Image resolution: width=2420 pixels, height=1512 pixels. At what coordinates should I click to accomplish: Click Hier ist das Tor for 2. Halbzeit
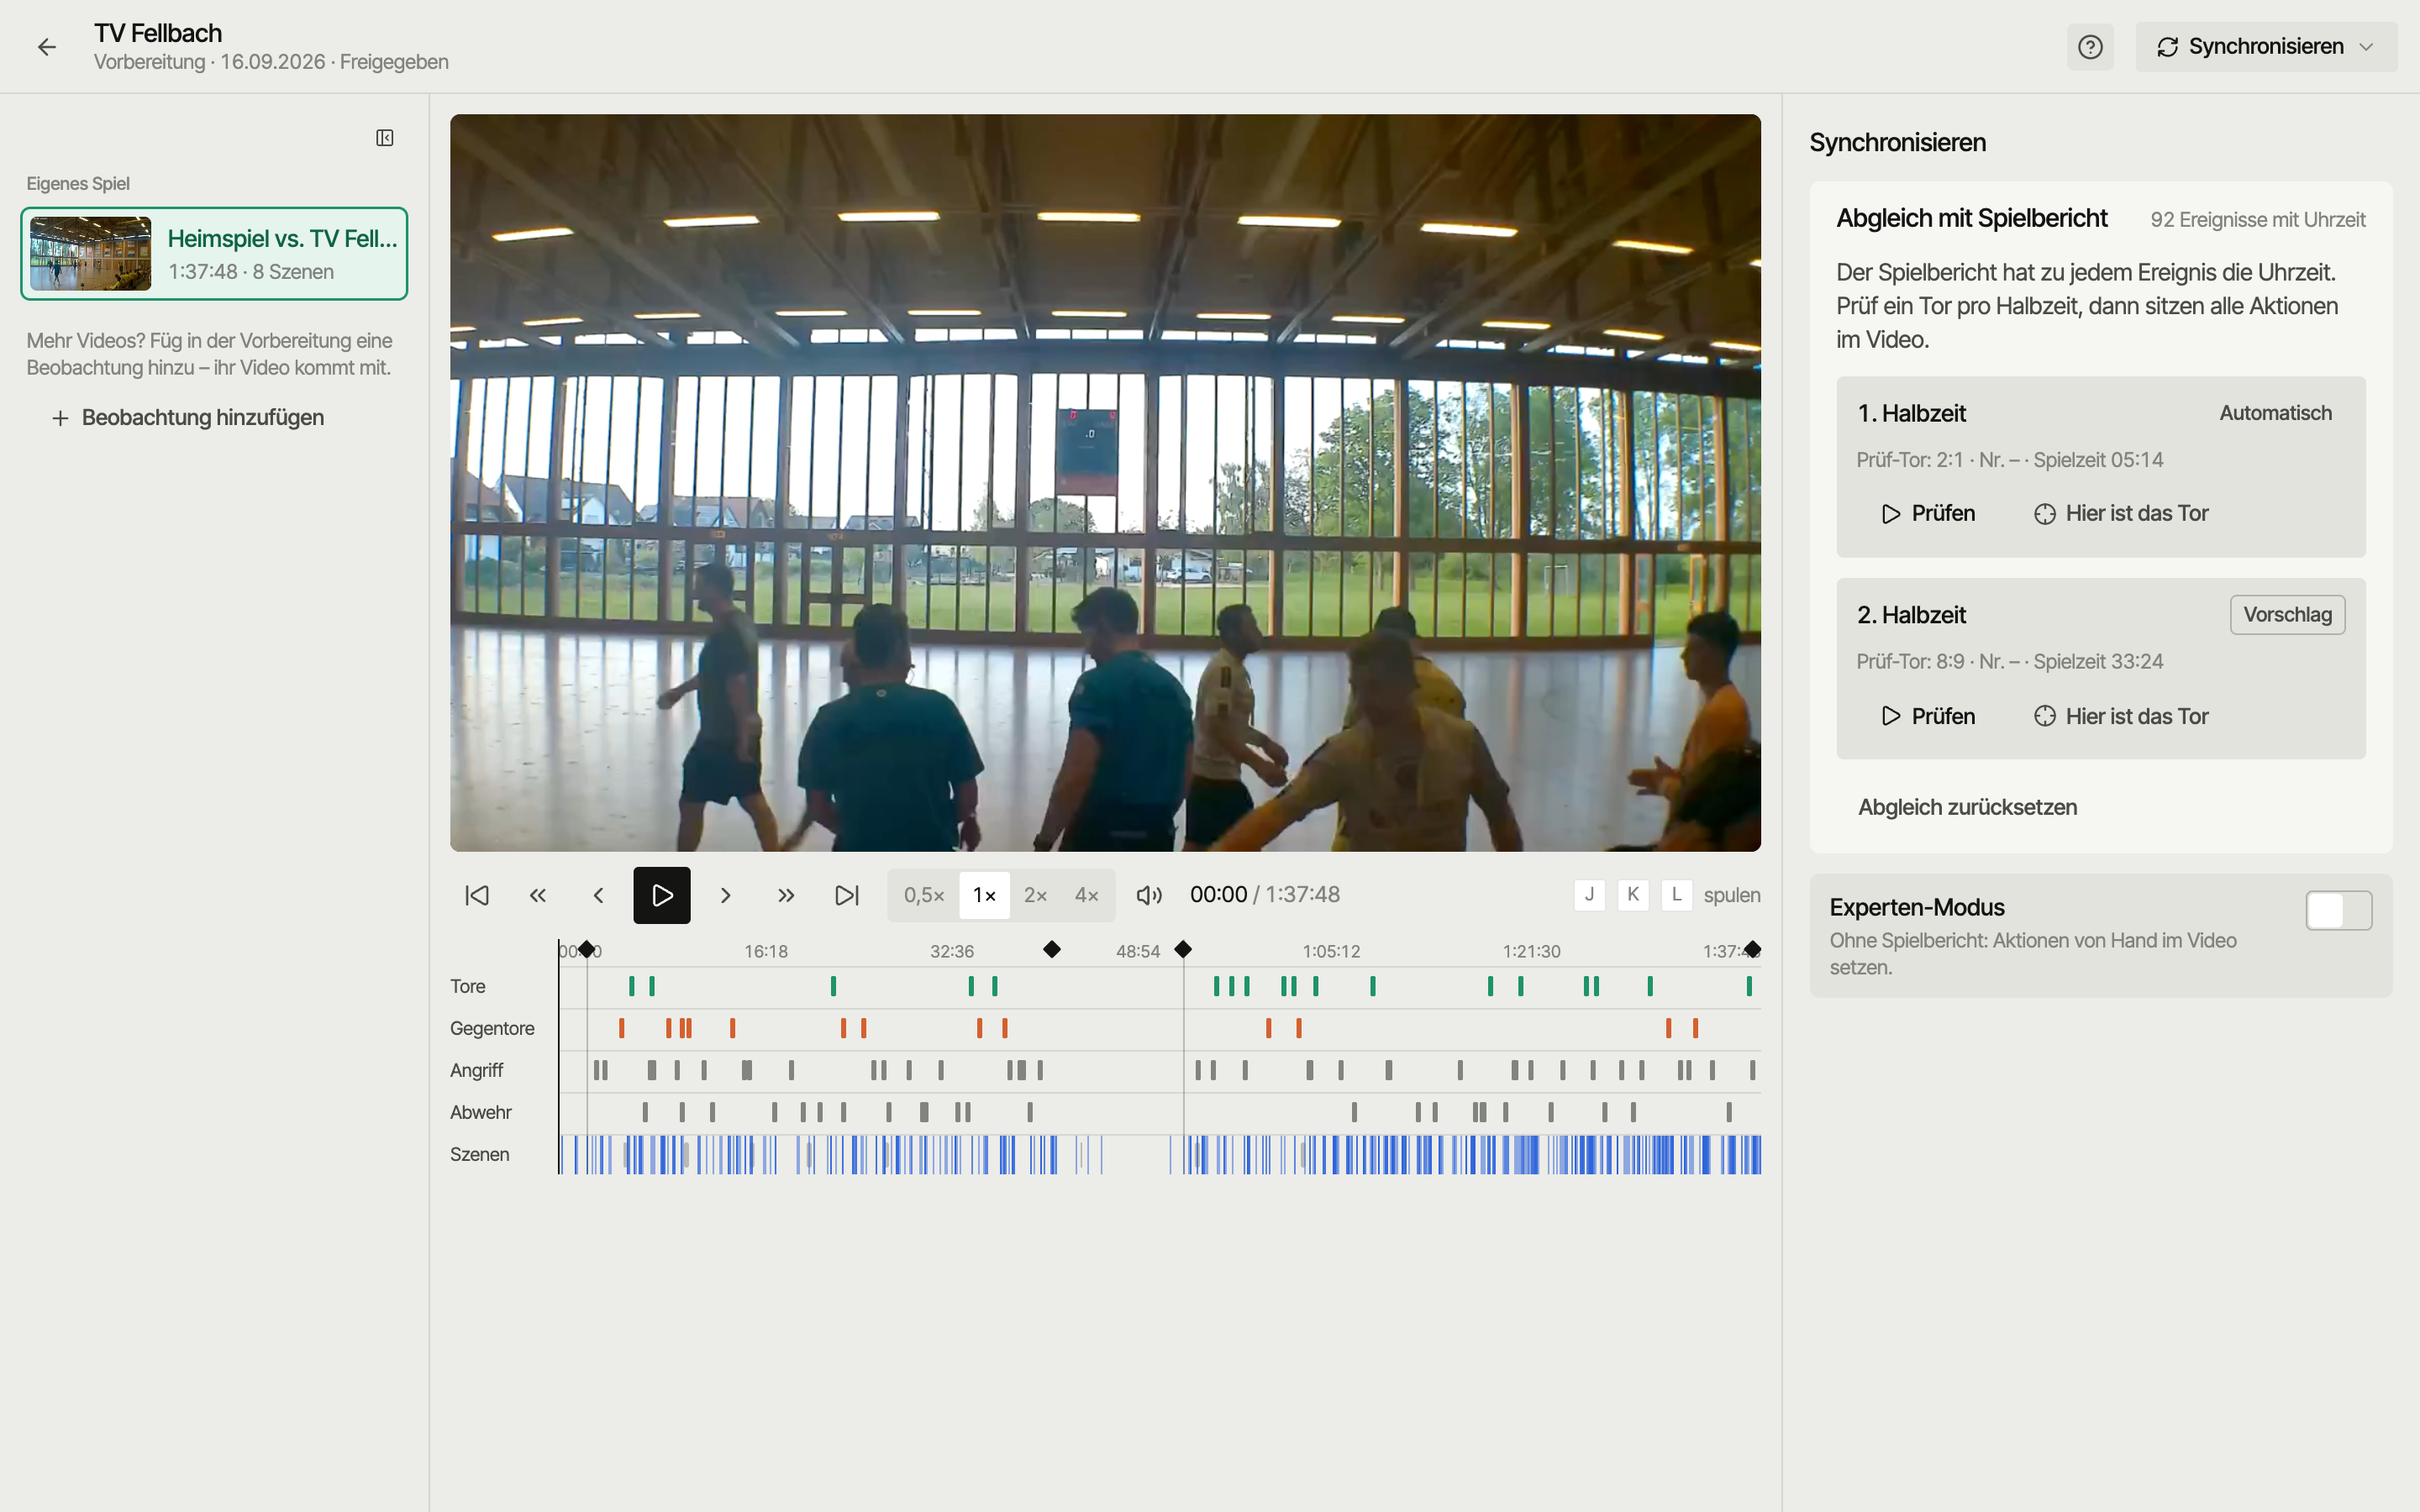tap(2121, 716)
